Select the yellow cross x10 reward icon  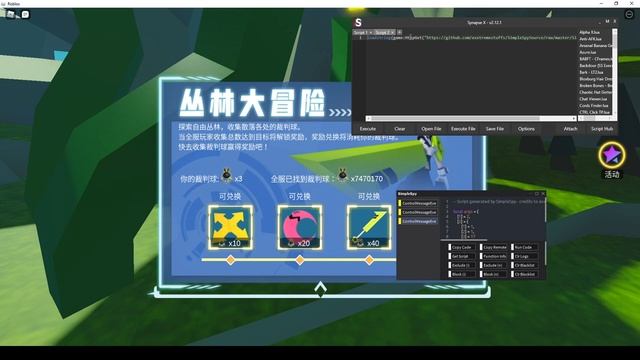[230, 227]
